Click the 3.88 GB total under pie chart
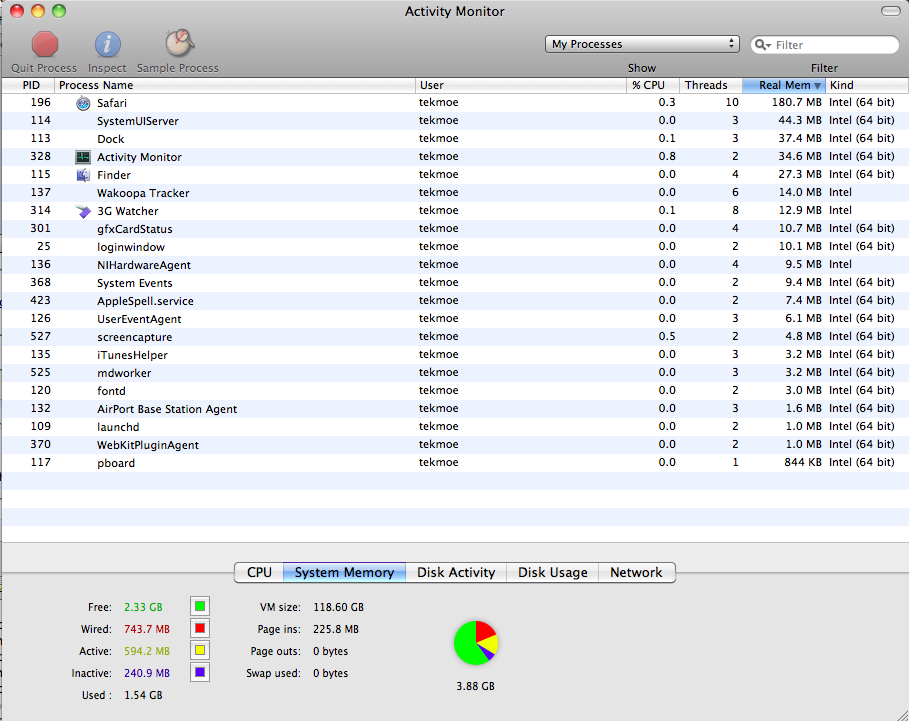 [x=475, y=686]
